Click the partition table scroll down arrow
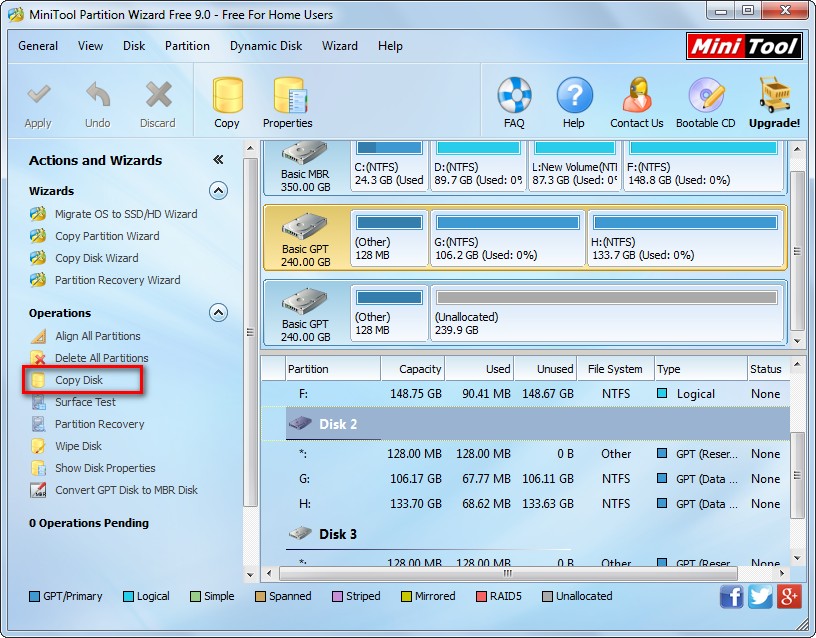Screen dimensions: 816x638 797,558
